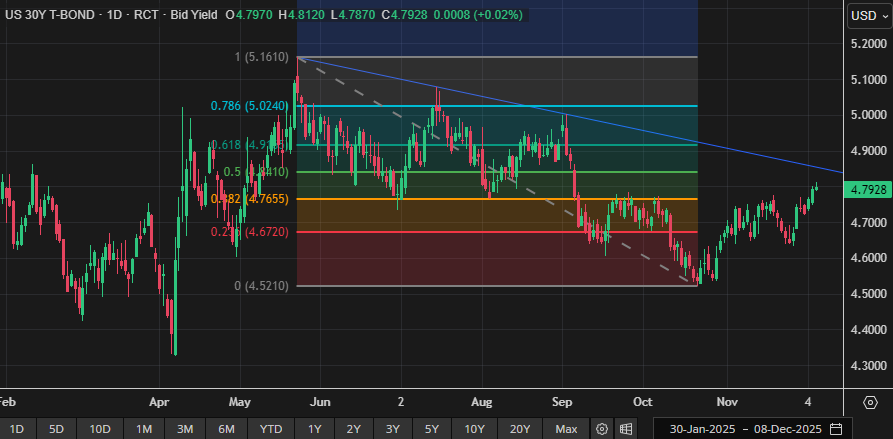Select the 1M range button
Viewport: 893px width, 439px height.
[144, 429]
